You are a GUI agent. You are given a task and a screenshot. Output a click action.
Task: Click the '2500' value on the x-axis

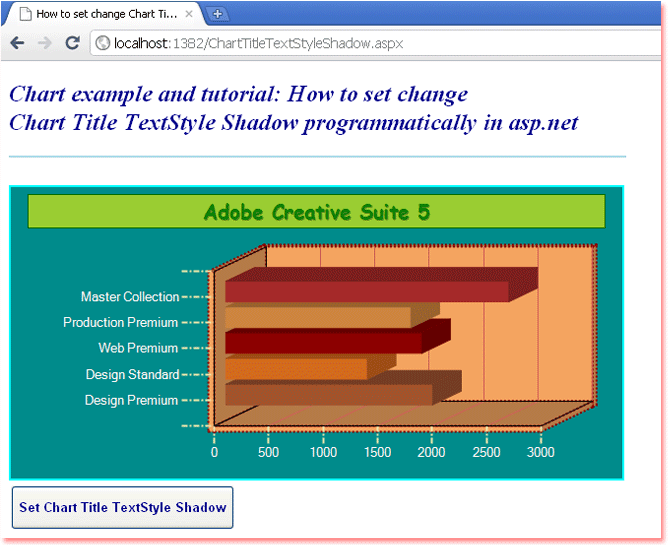486,452
